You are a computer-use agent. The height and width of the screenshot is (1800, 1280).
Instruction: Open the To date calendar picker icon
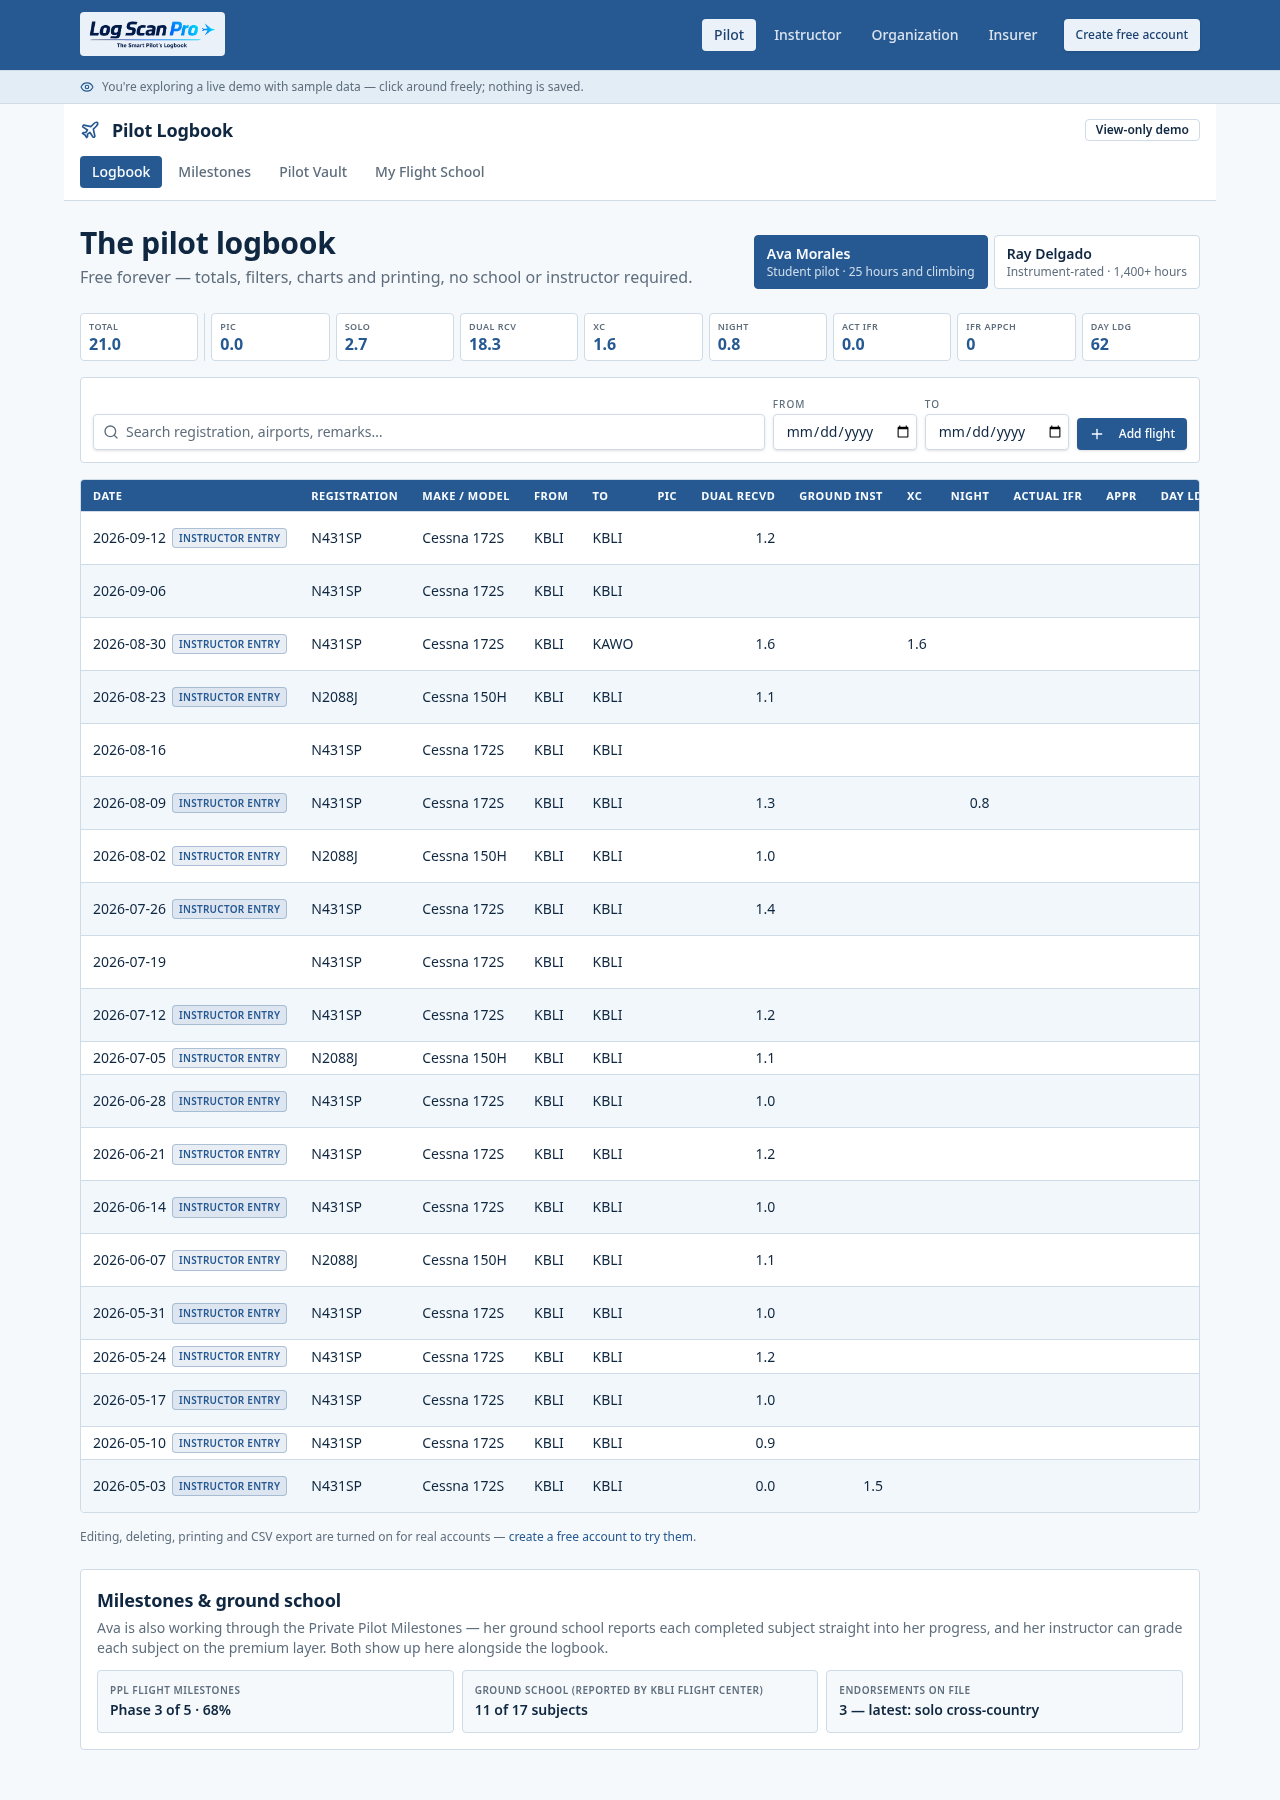point(1055,432)
